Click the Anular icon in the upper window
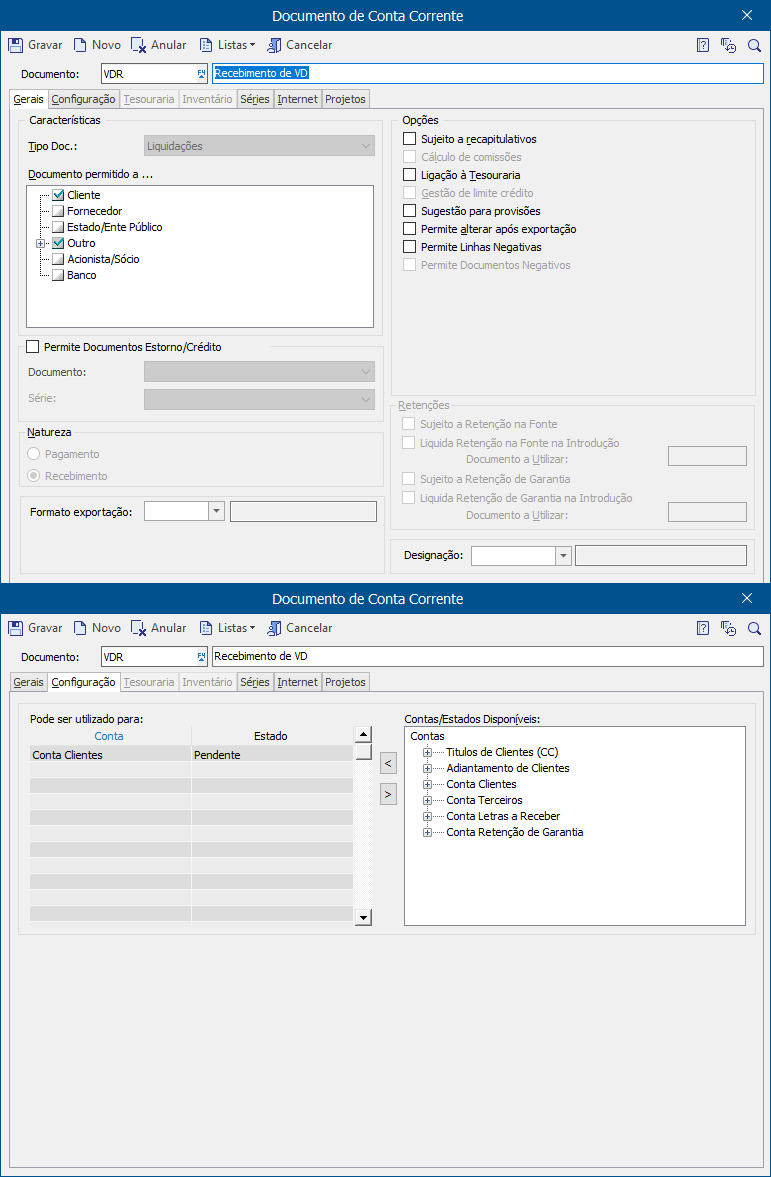 pos(139,45)
